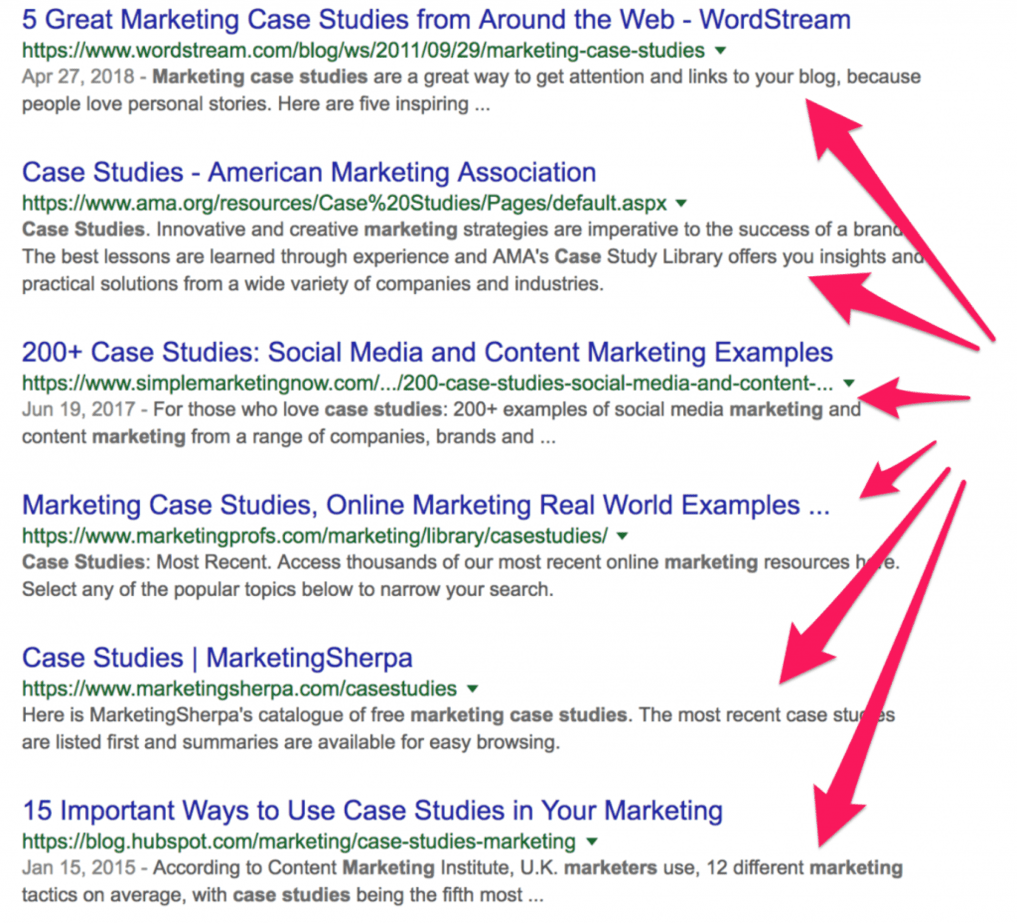Expand the dropdown arrow beside the marketingprofs.com URL
The height and width of the screenshot is (924, 1017).
(622, 536)
